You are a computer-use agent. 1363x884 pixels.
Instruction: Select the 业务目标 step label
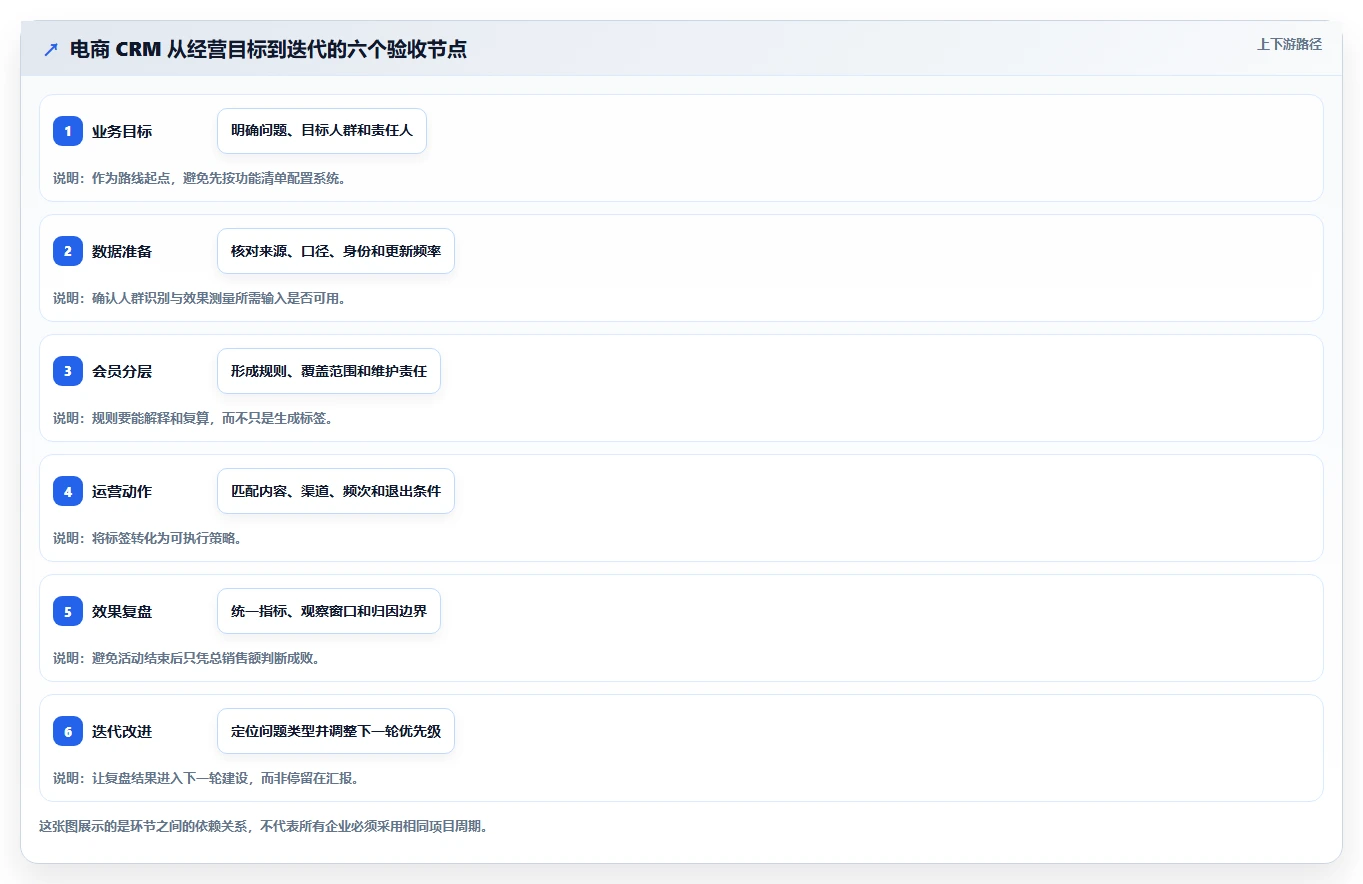click(122, 131)
